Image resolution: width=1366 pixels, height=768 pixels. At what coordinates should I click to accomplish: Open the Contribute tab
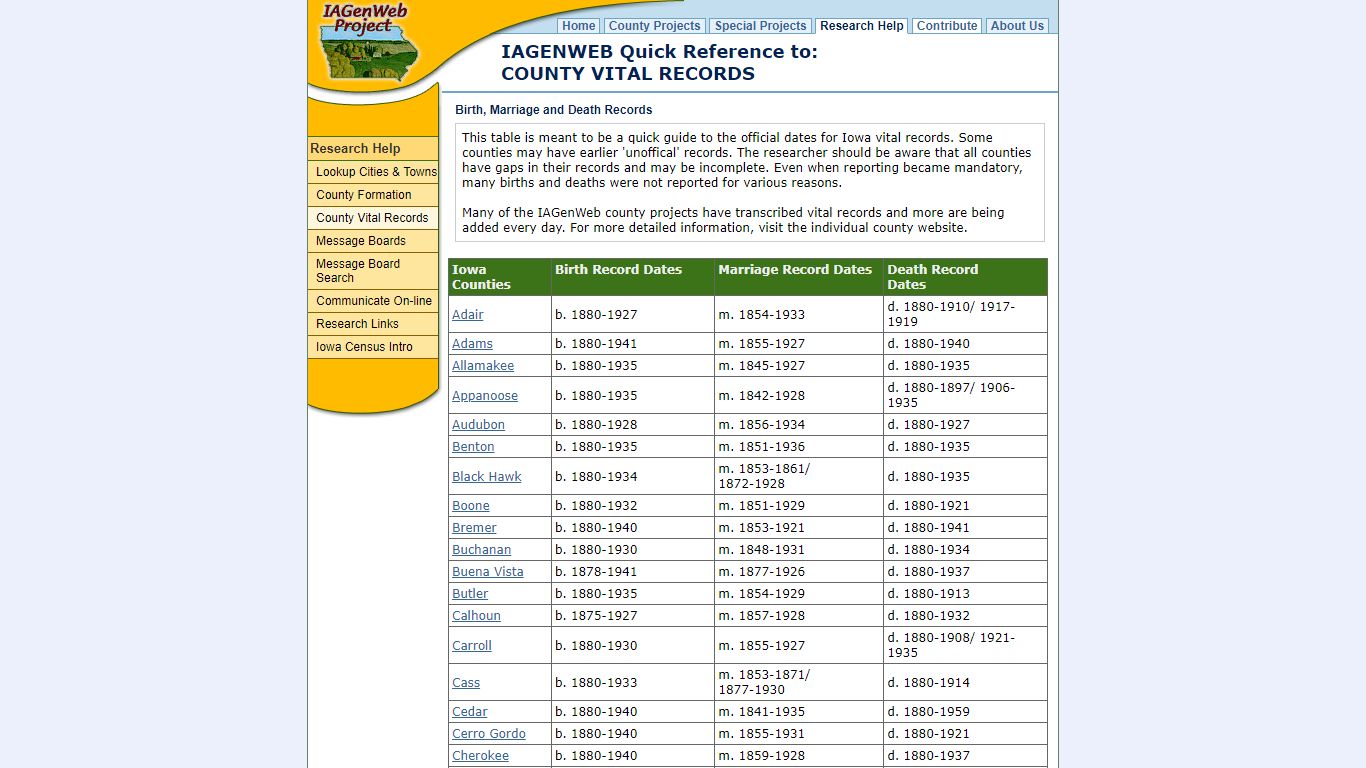[947, 26]
